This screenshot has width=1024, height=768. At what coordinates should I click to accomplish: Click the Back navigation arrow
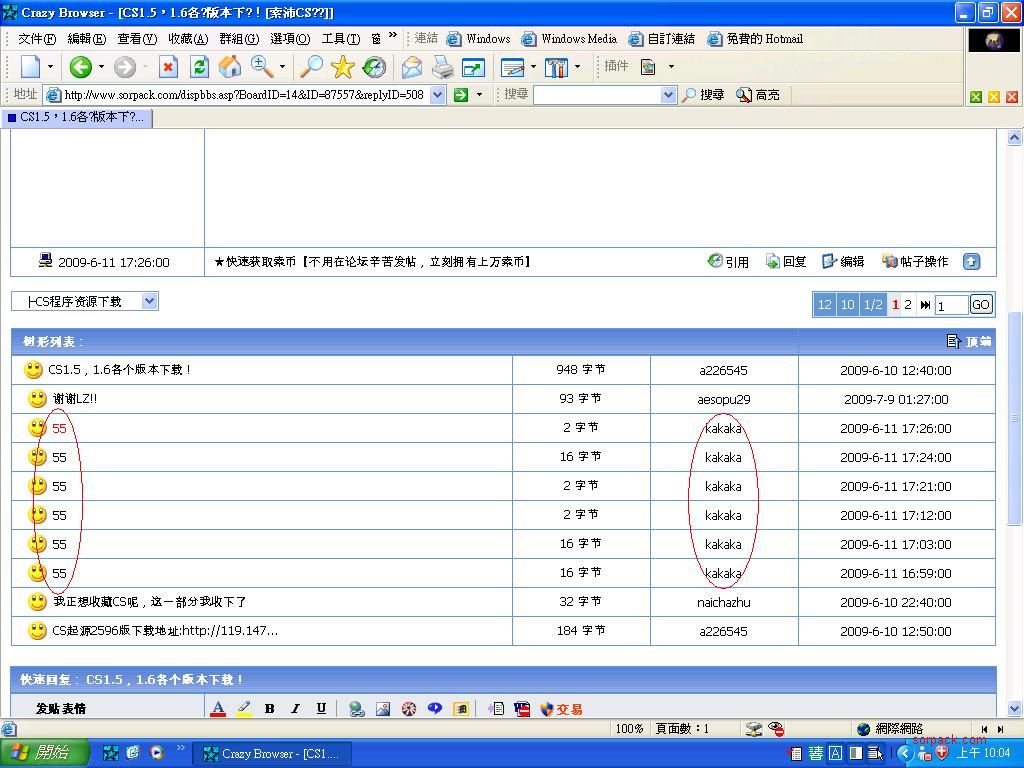pos(80,67)
